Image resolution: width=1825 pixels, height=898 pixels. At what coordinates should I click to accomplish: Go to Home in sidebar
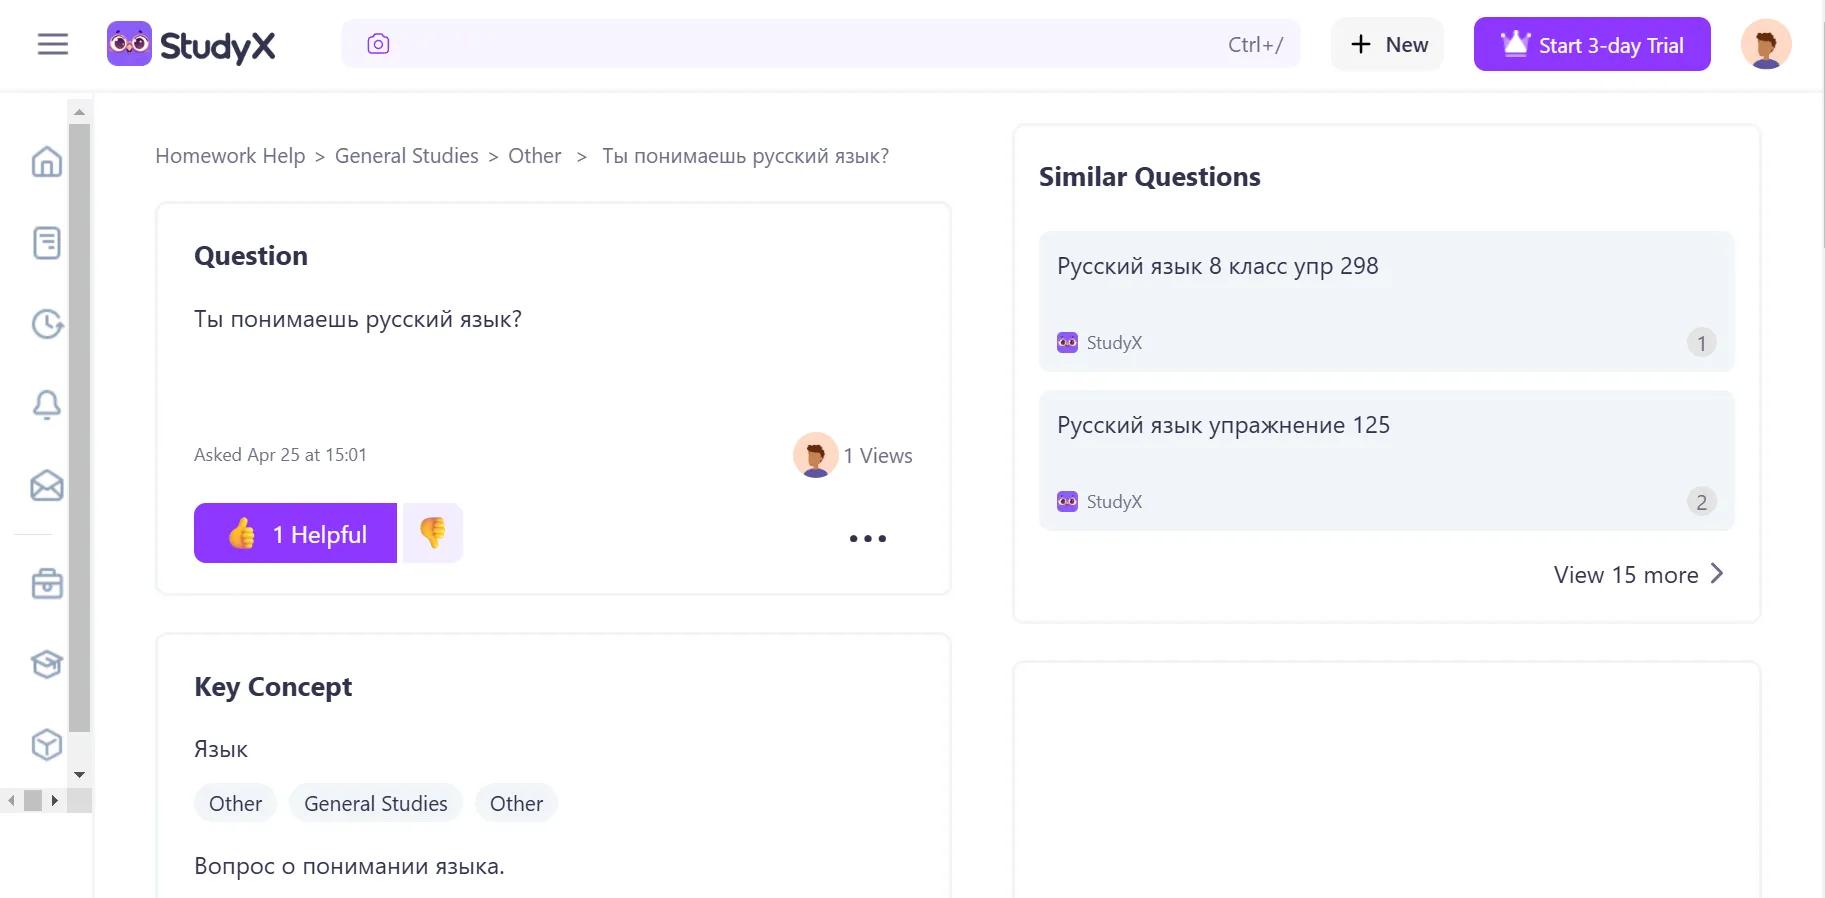(x=47, y=162)
